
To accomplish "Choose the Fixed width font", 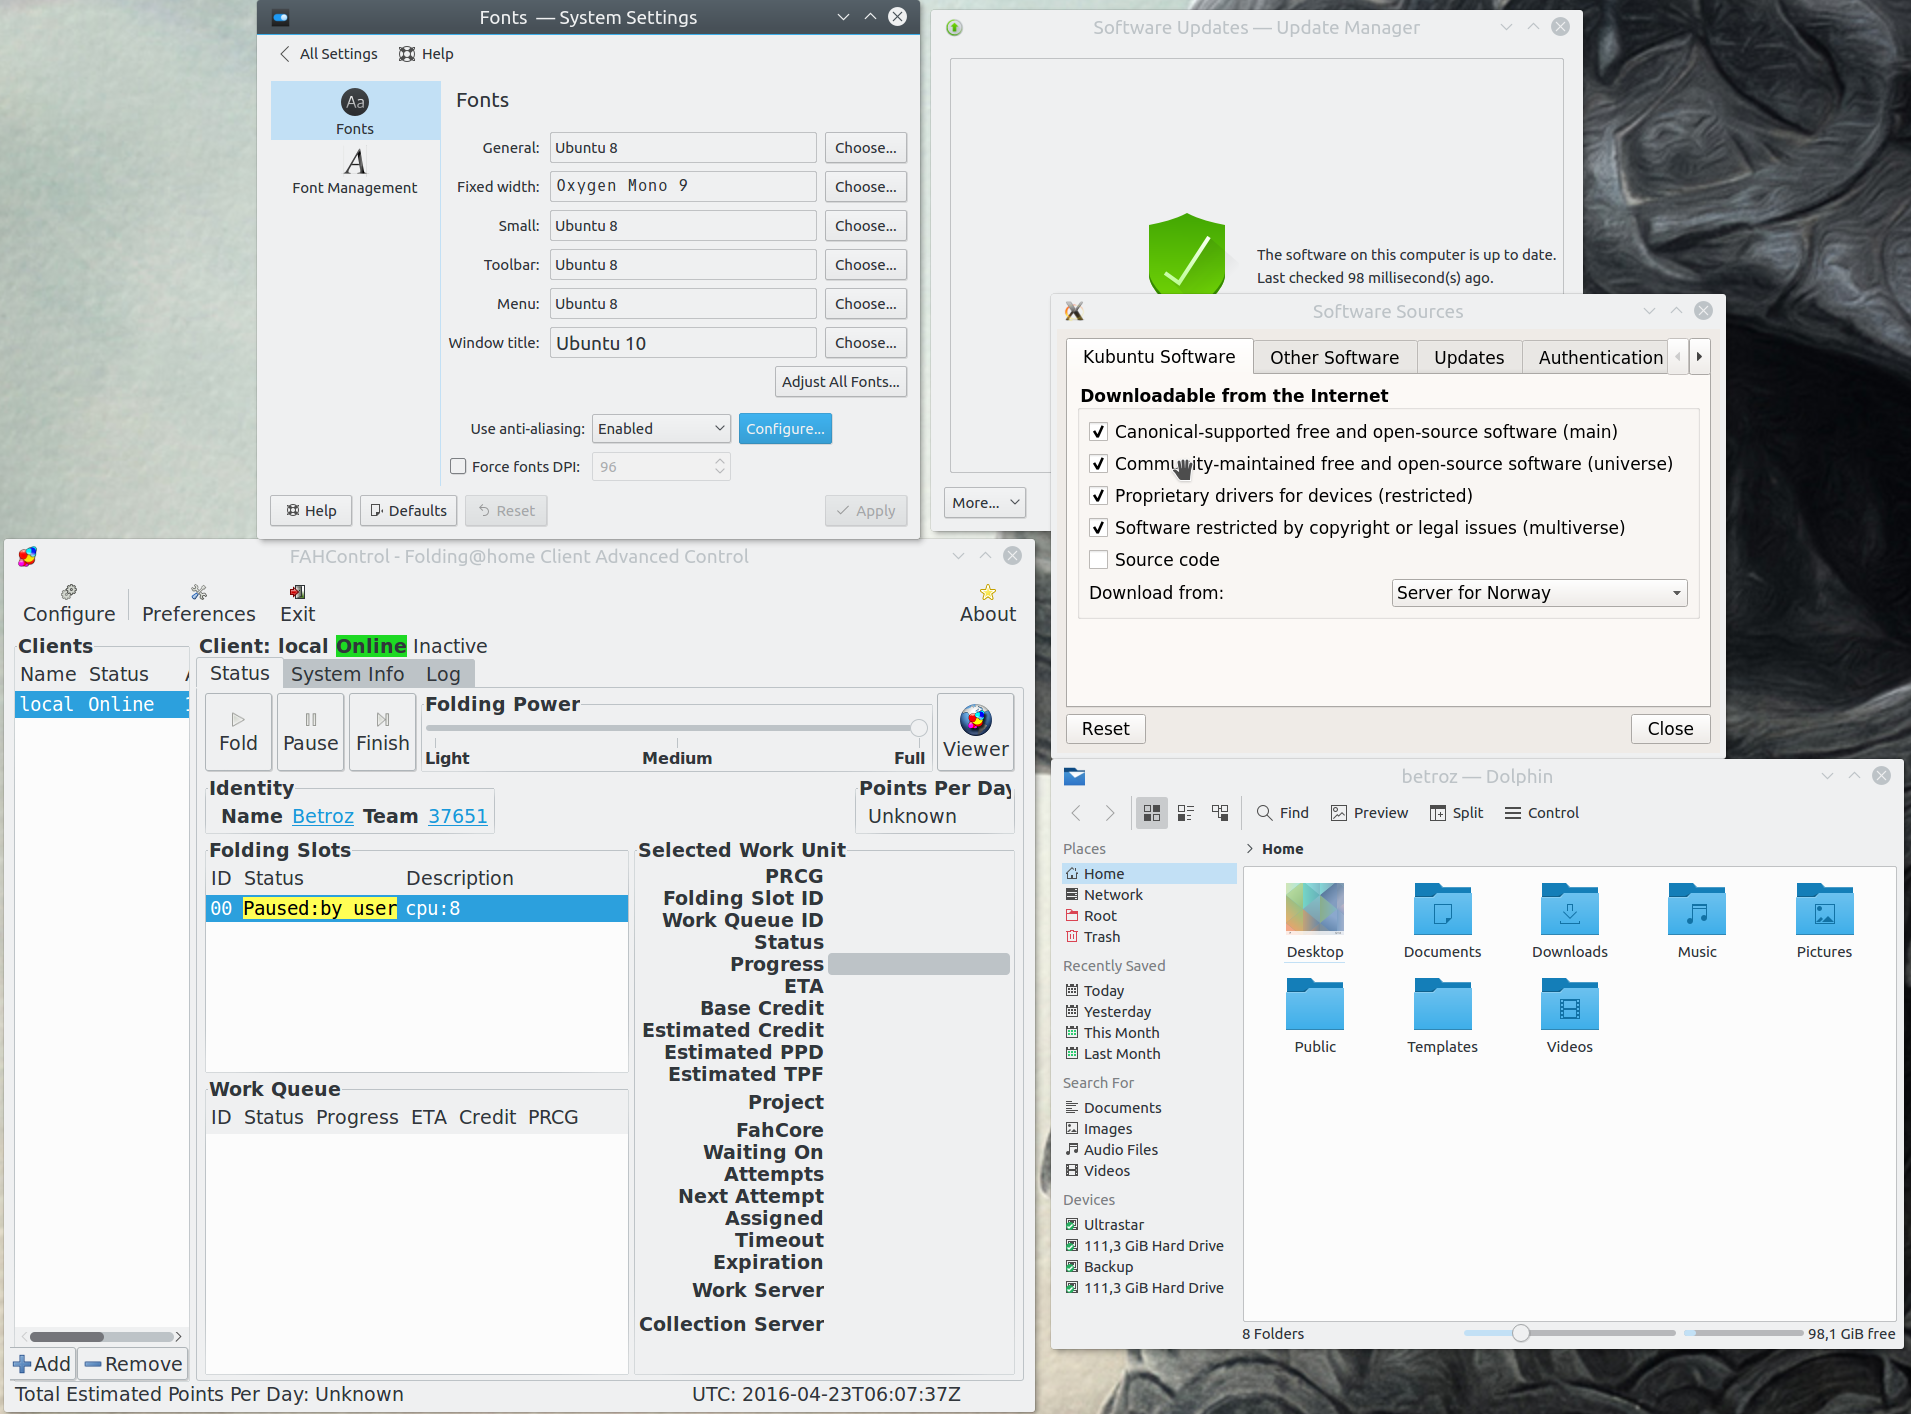I will point(865,187).
